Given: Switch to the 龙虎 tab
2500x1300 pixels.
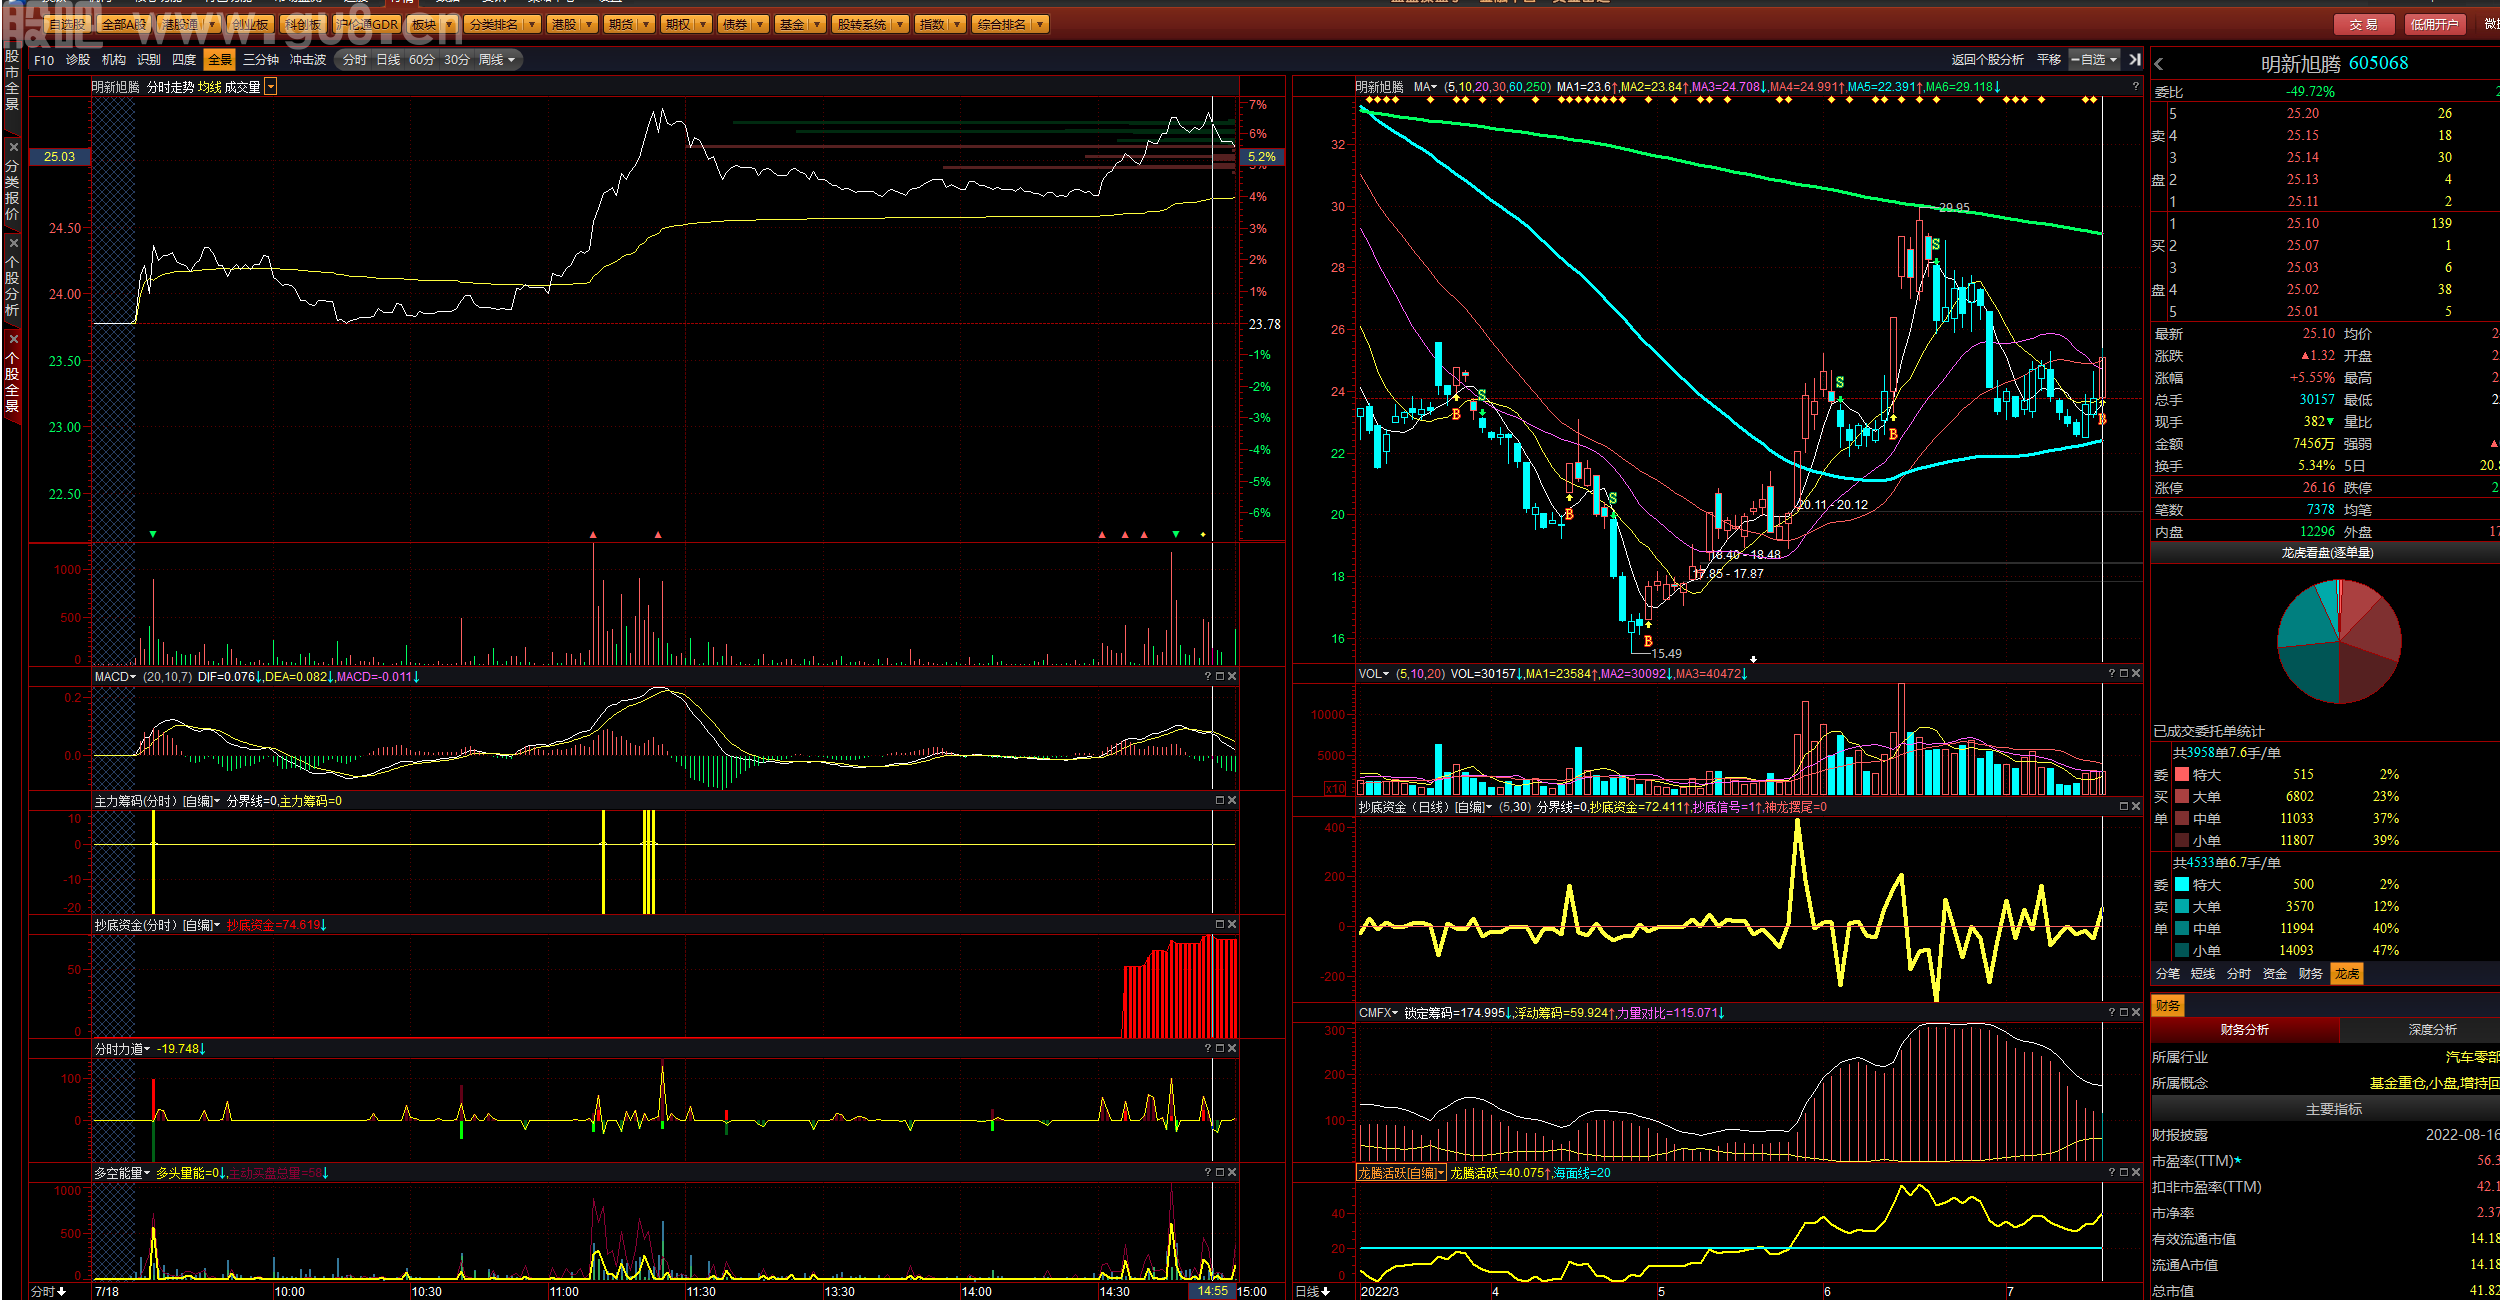Looking at the screenshot, I should (x=2347, y=974).
